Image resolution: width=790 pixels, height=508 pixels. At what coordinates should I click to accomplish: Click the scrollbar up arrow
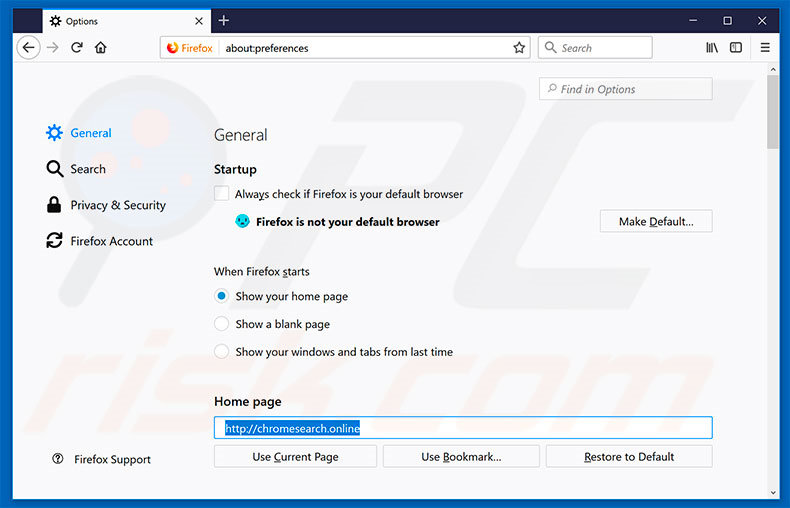pyautogui.click(x=773, y=69)
